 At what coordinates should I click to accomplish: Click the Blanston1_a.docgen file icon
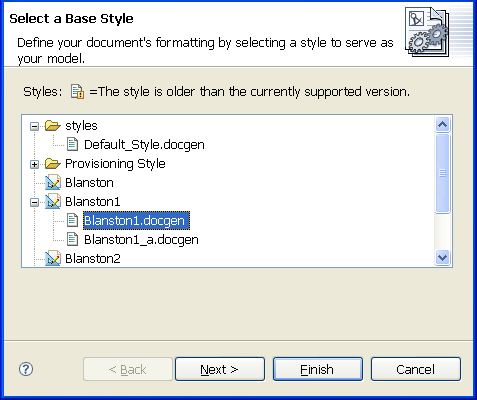coord(72,239)
